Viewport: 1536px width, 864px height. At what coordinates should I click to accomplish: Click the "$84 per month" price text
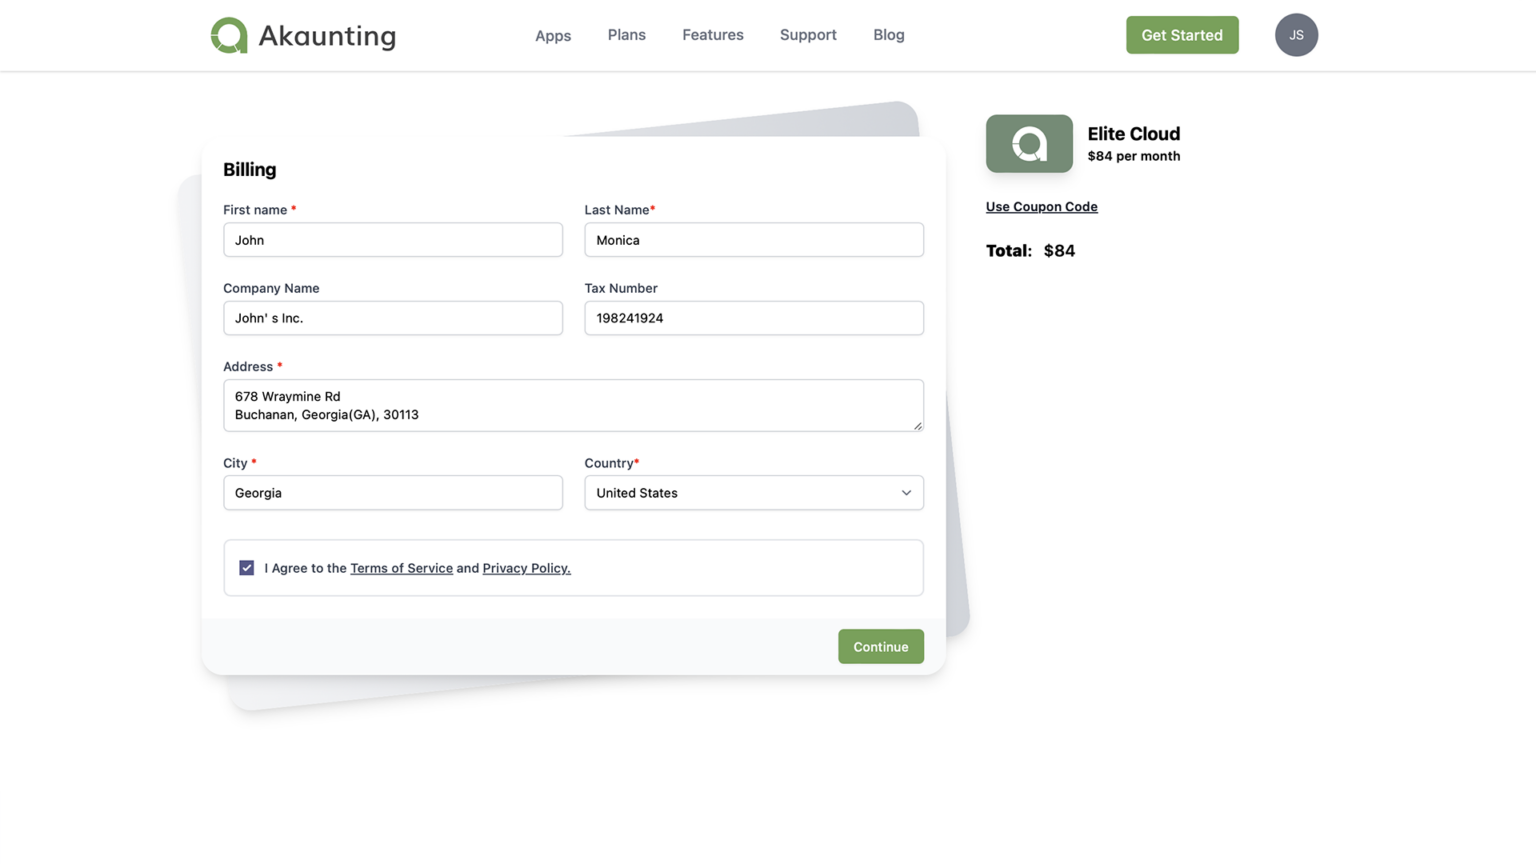tap(1134, 156)
